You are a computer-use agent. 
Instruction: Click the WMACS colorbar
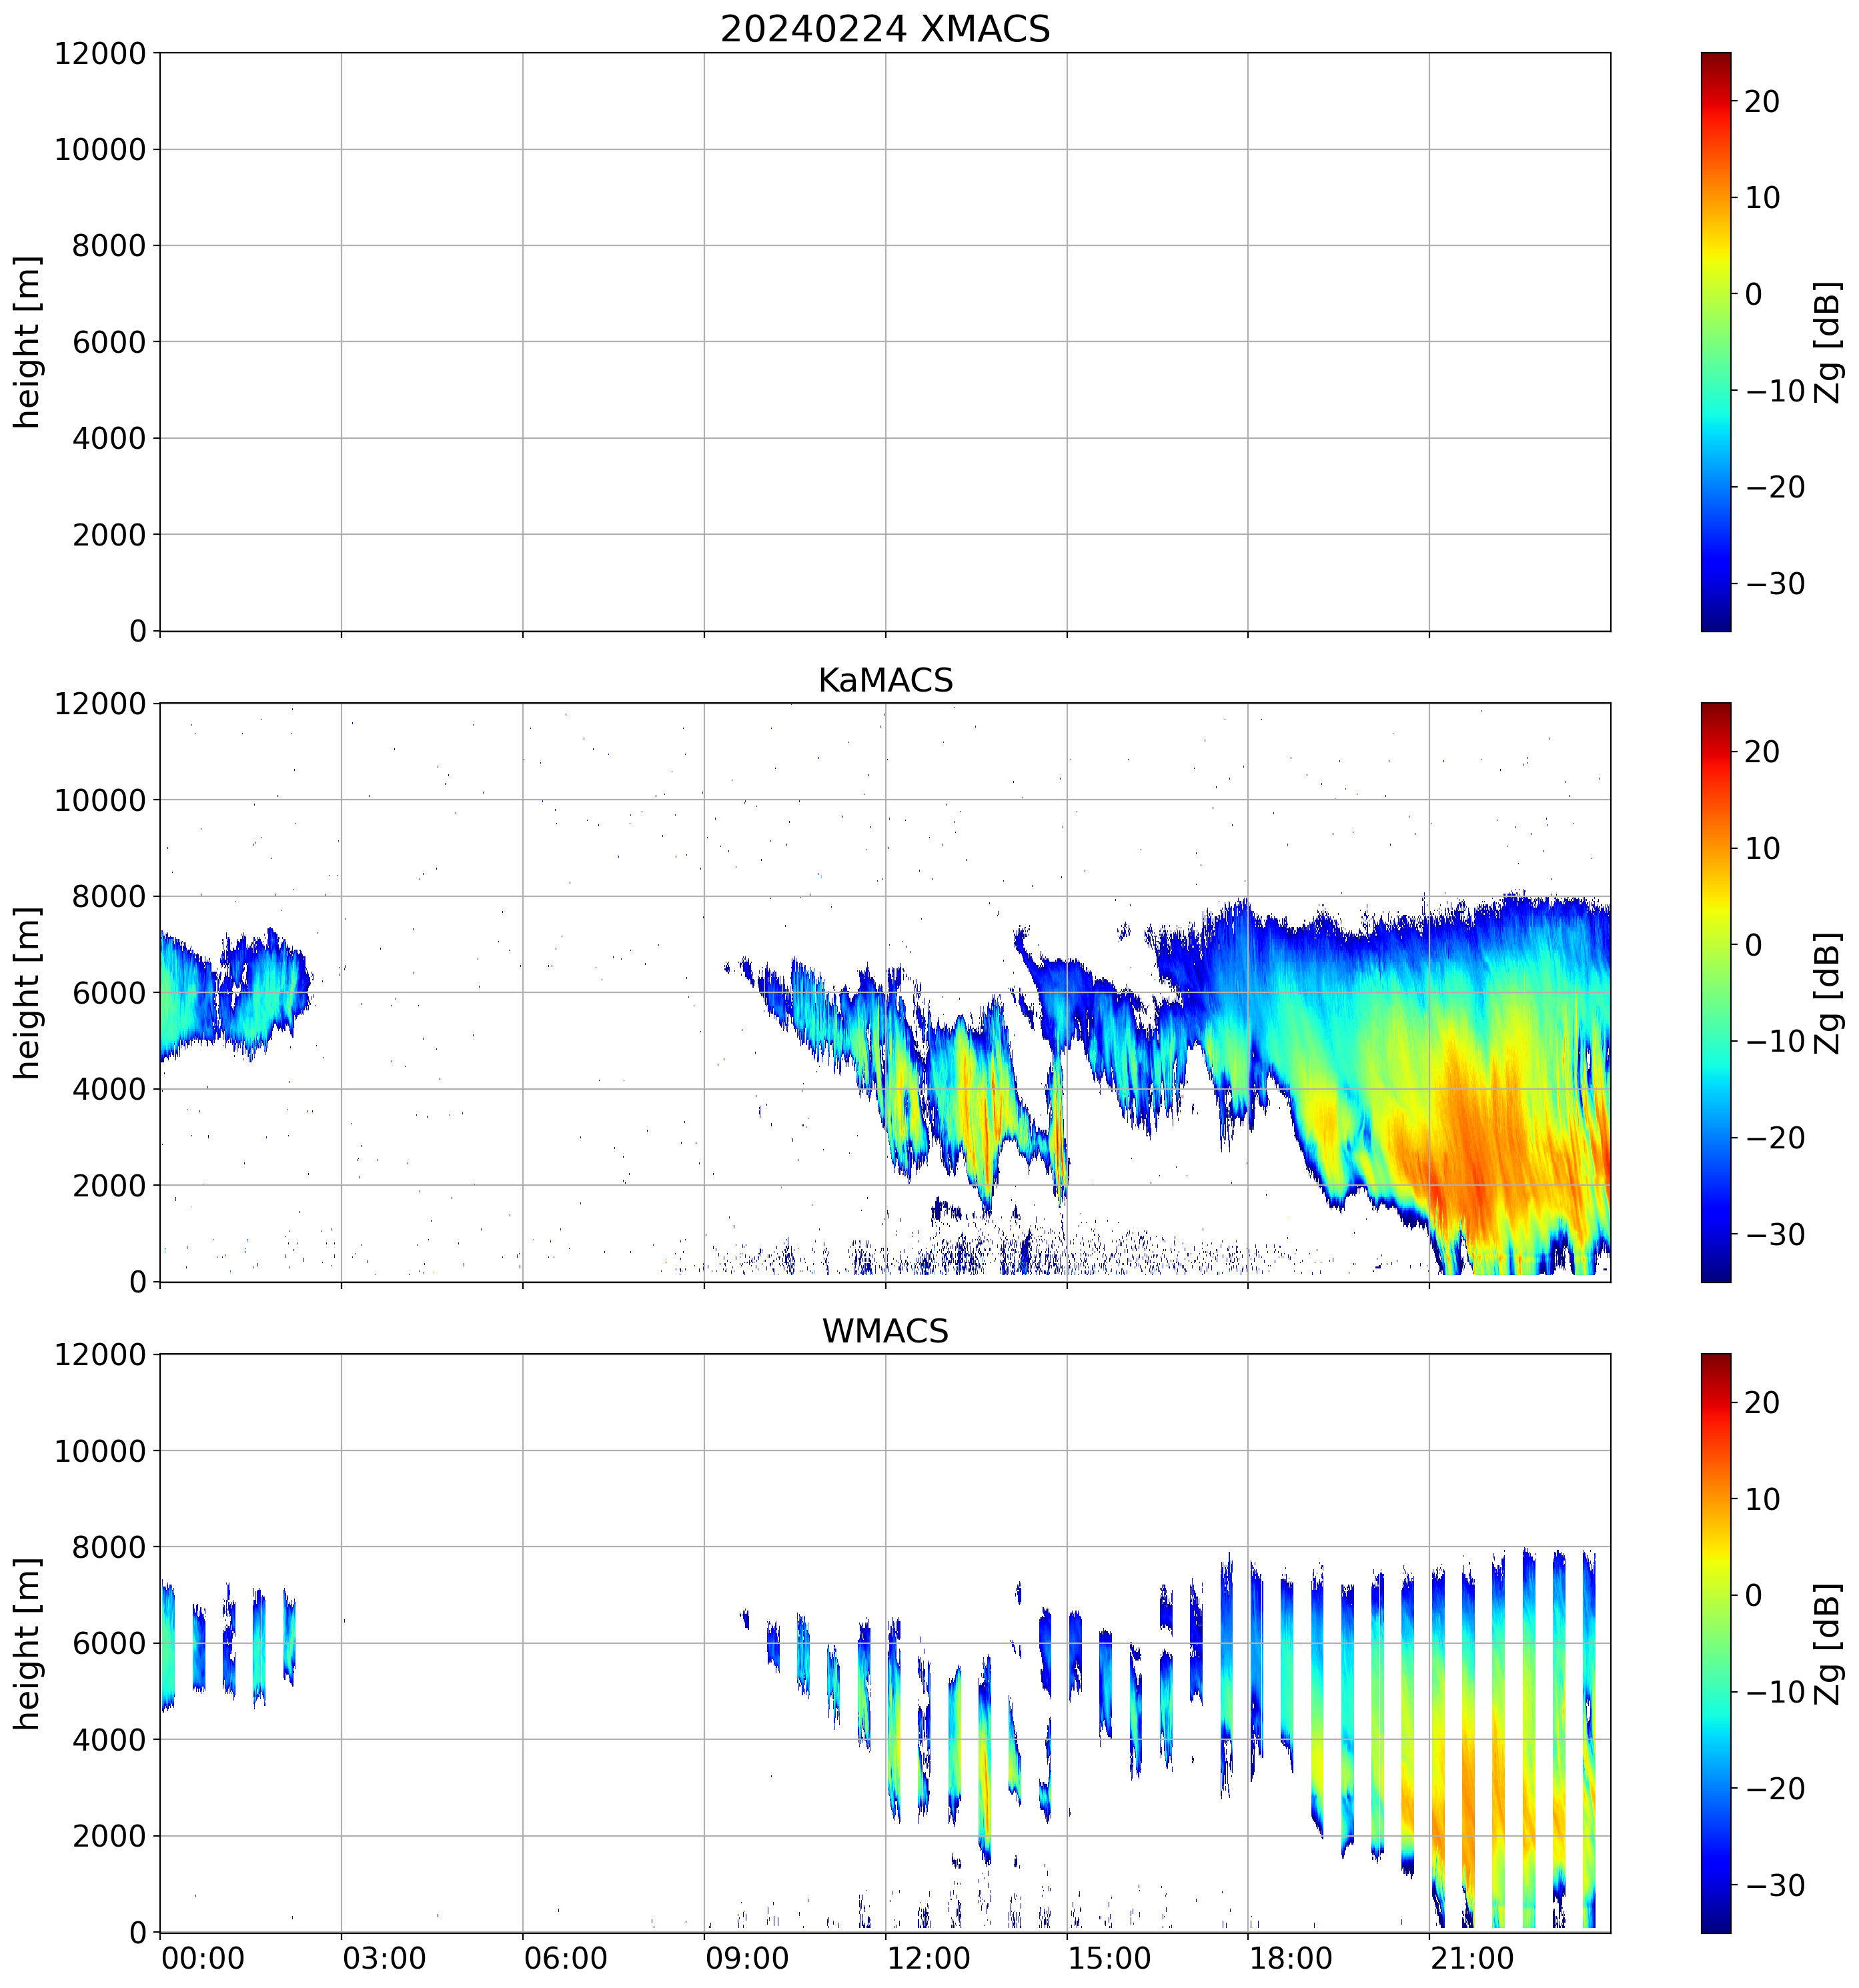click(x=1715, y=1643)
